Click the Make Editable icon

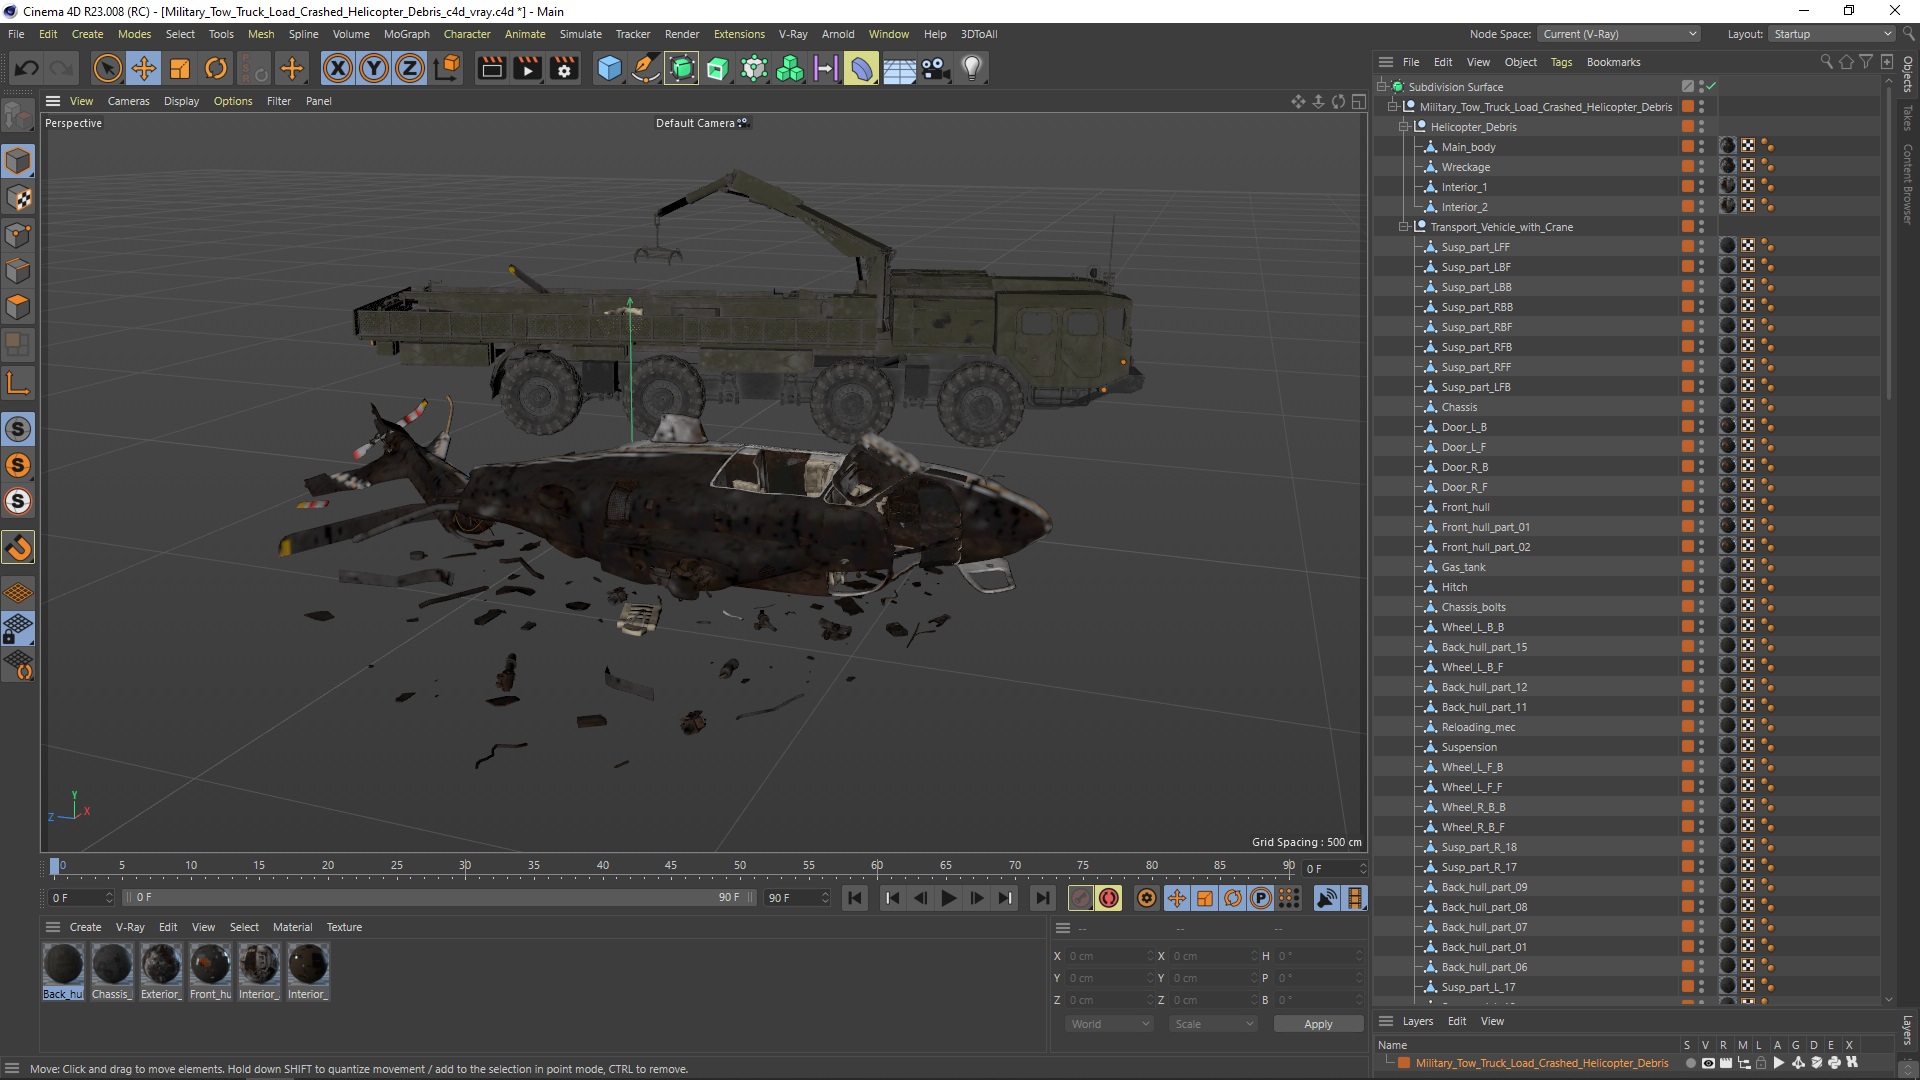(x=18, y=117)
